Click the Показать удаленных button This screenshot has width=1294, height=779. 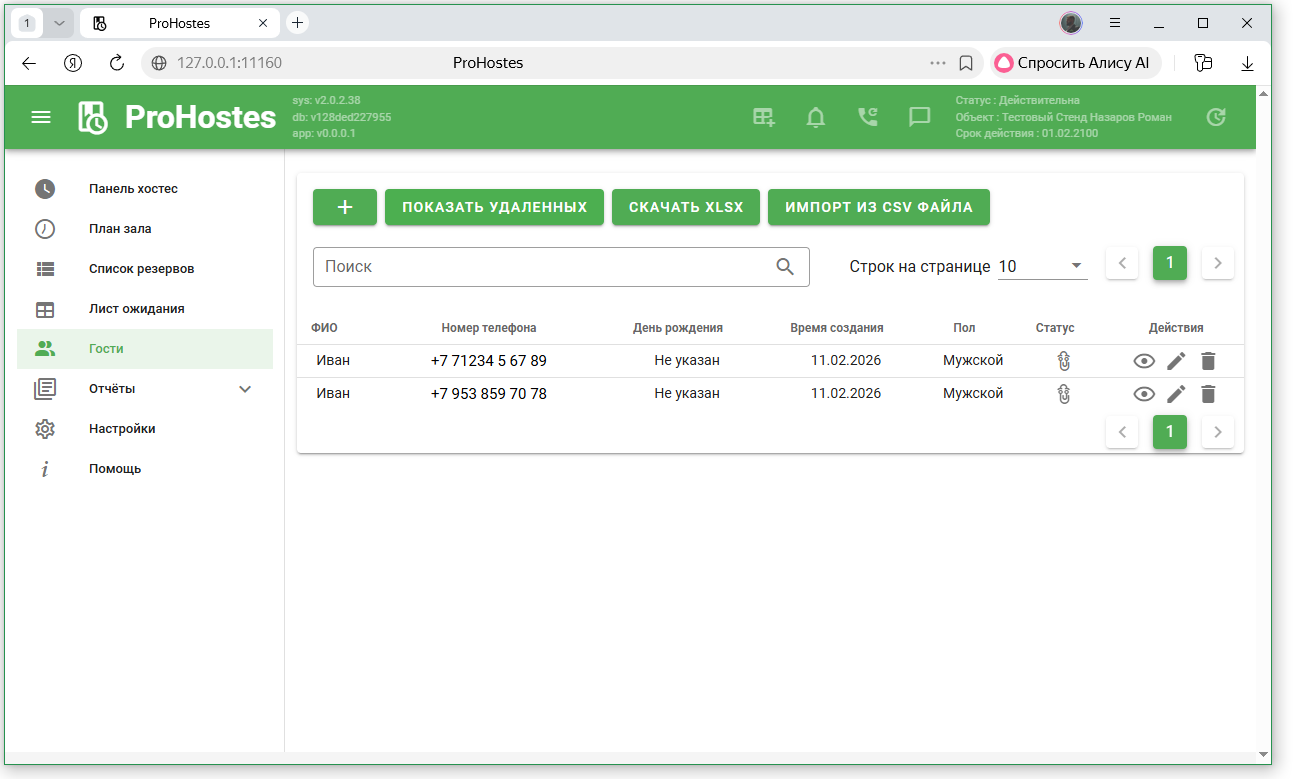[x=494, y=207]
